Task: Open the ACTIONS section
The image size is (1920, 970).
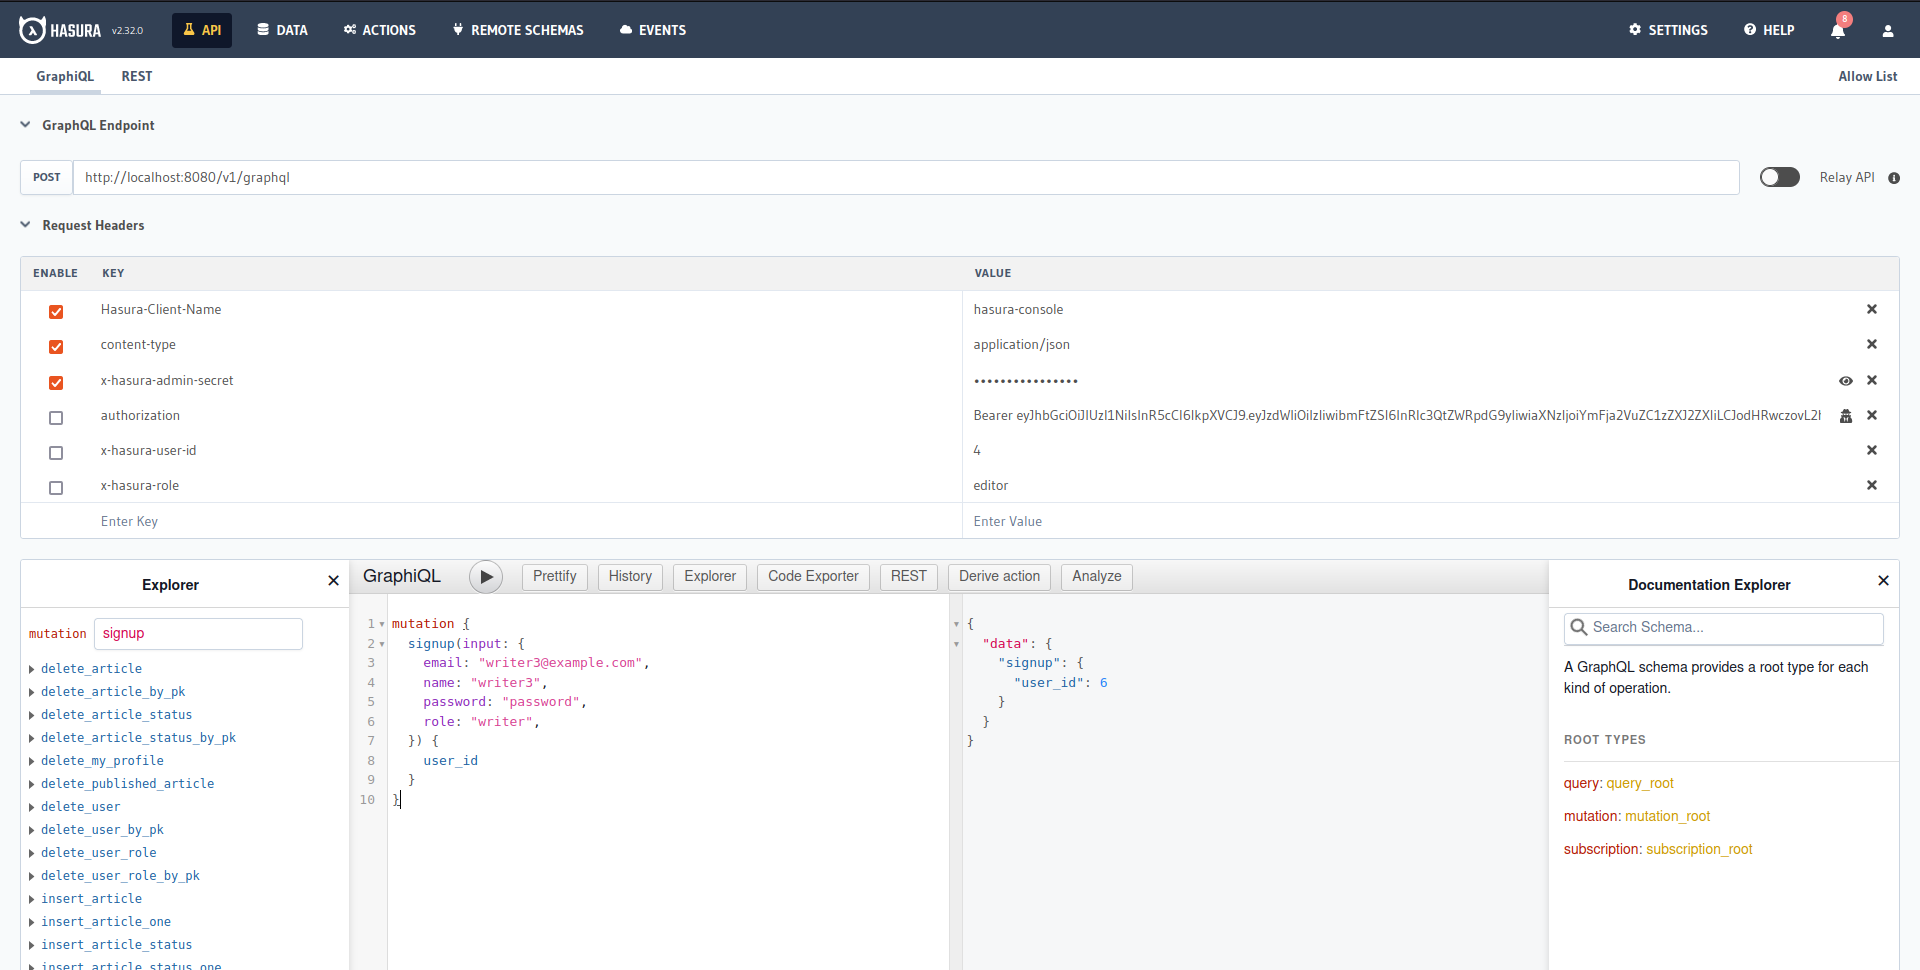Action: pos(379,30)
